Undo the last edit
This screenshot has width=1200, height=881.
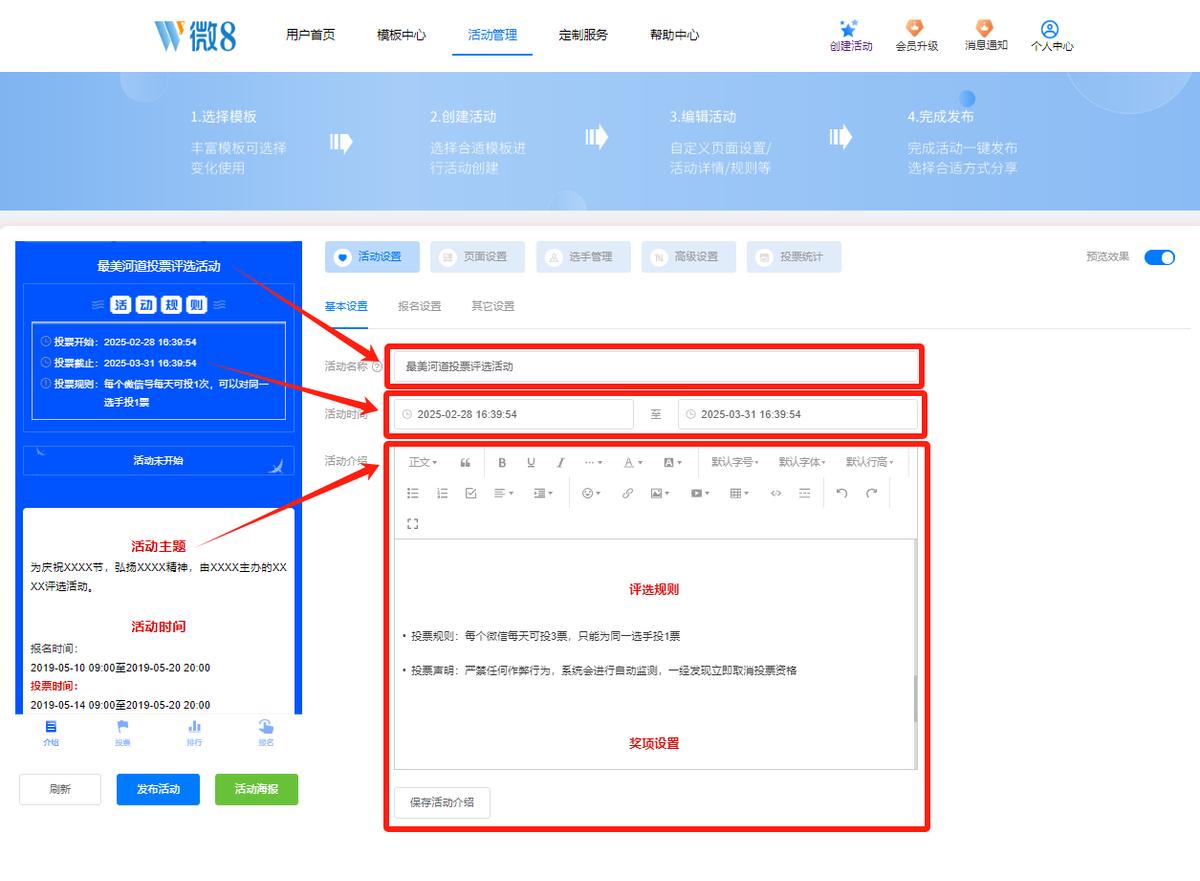[x=842, y=493]
